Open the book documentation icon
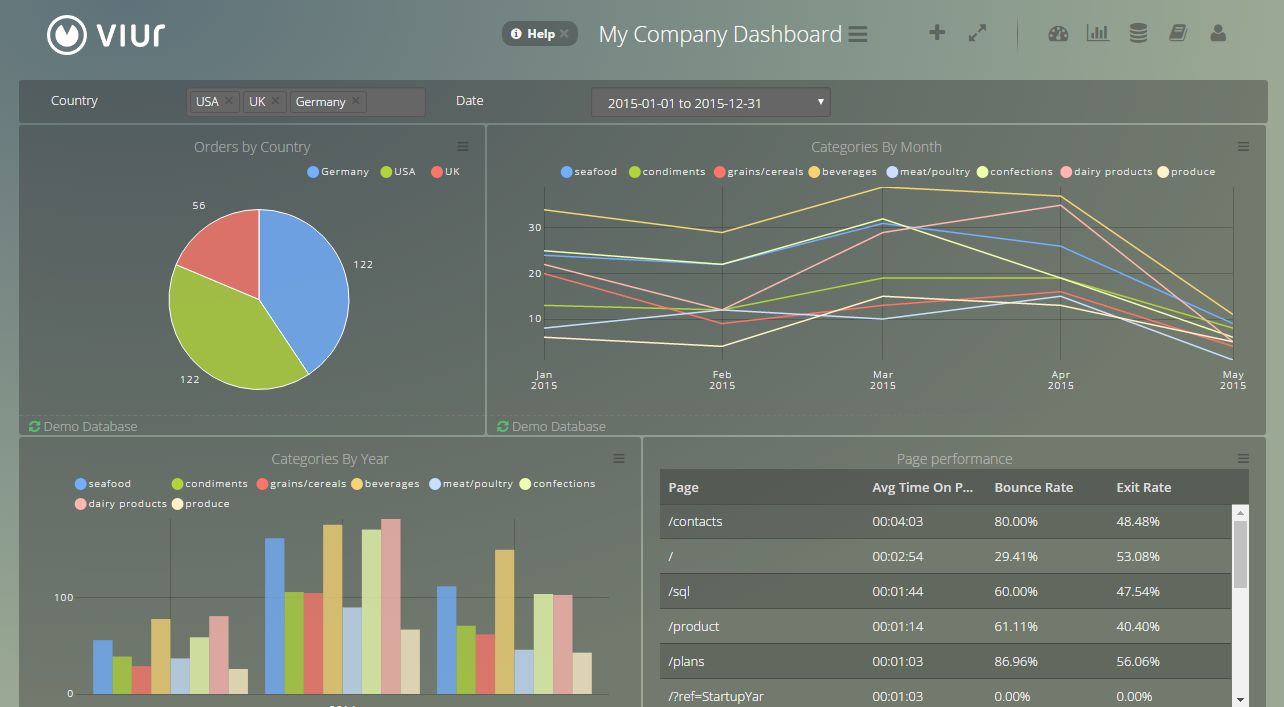 [x=1178, y=33]
